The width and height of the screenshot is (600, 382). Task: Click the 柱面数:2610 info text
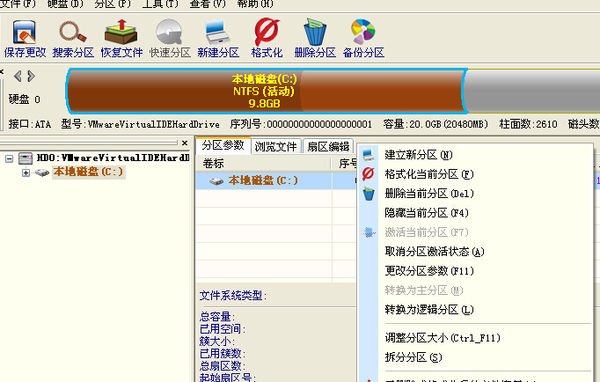click(x=528, y=124)
